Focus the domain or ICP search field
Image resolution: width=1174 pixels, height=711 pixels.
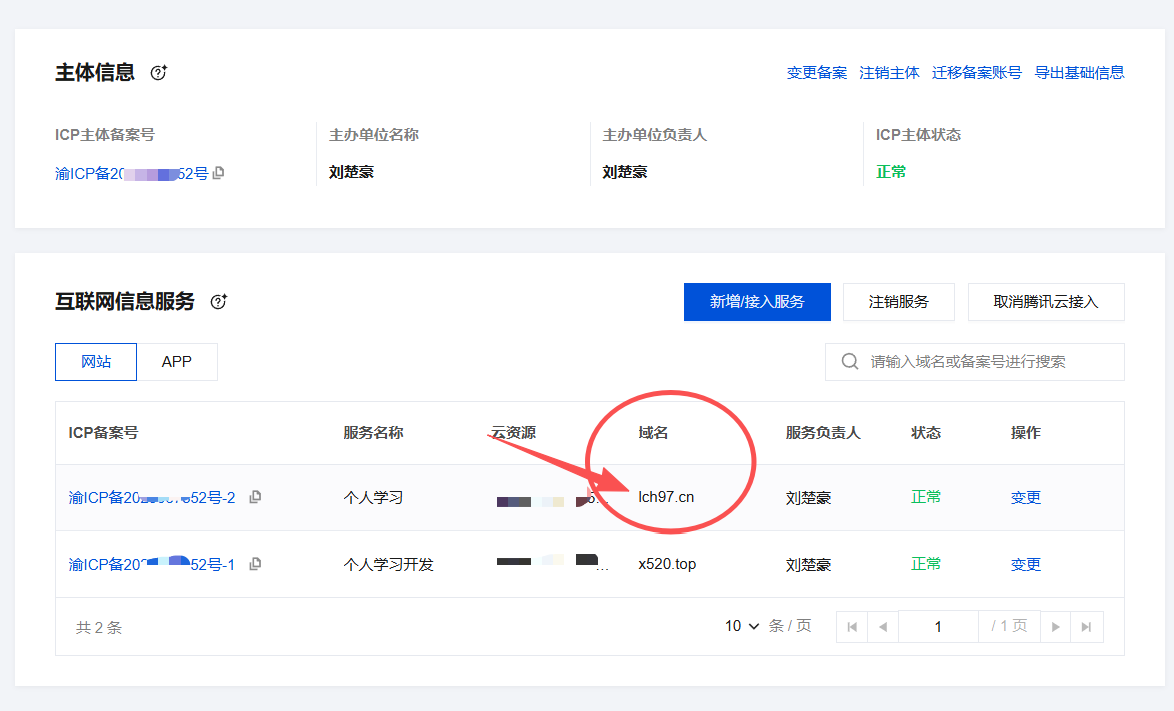coord(985,362)
